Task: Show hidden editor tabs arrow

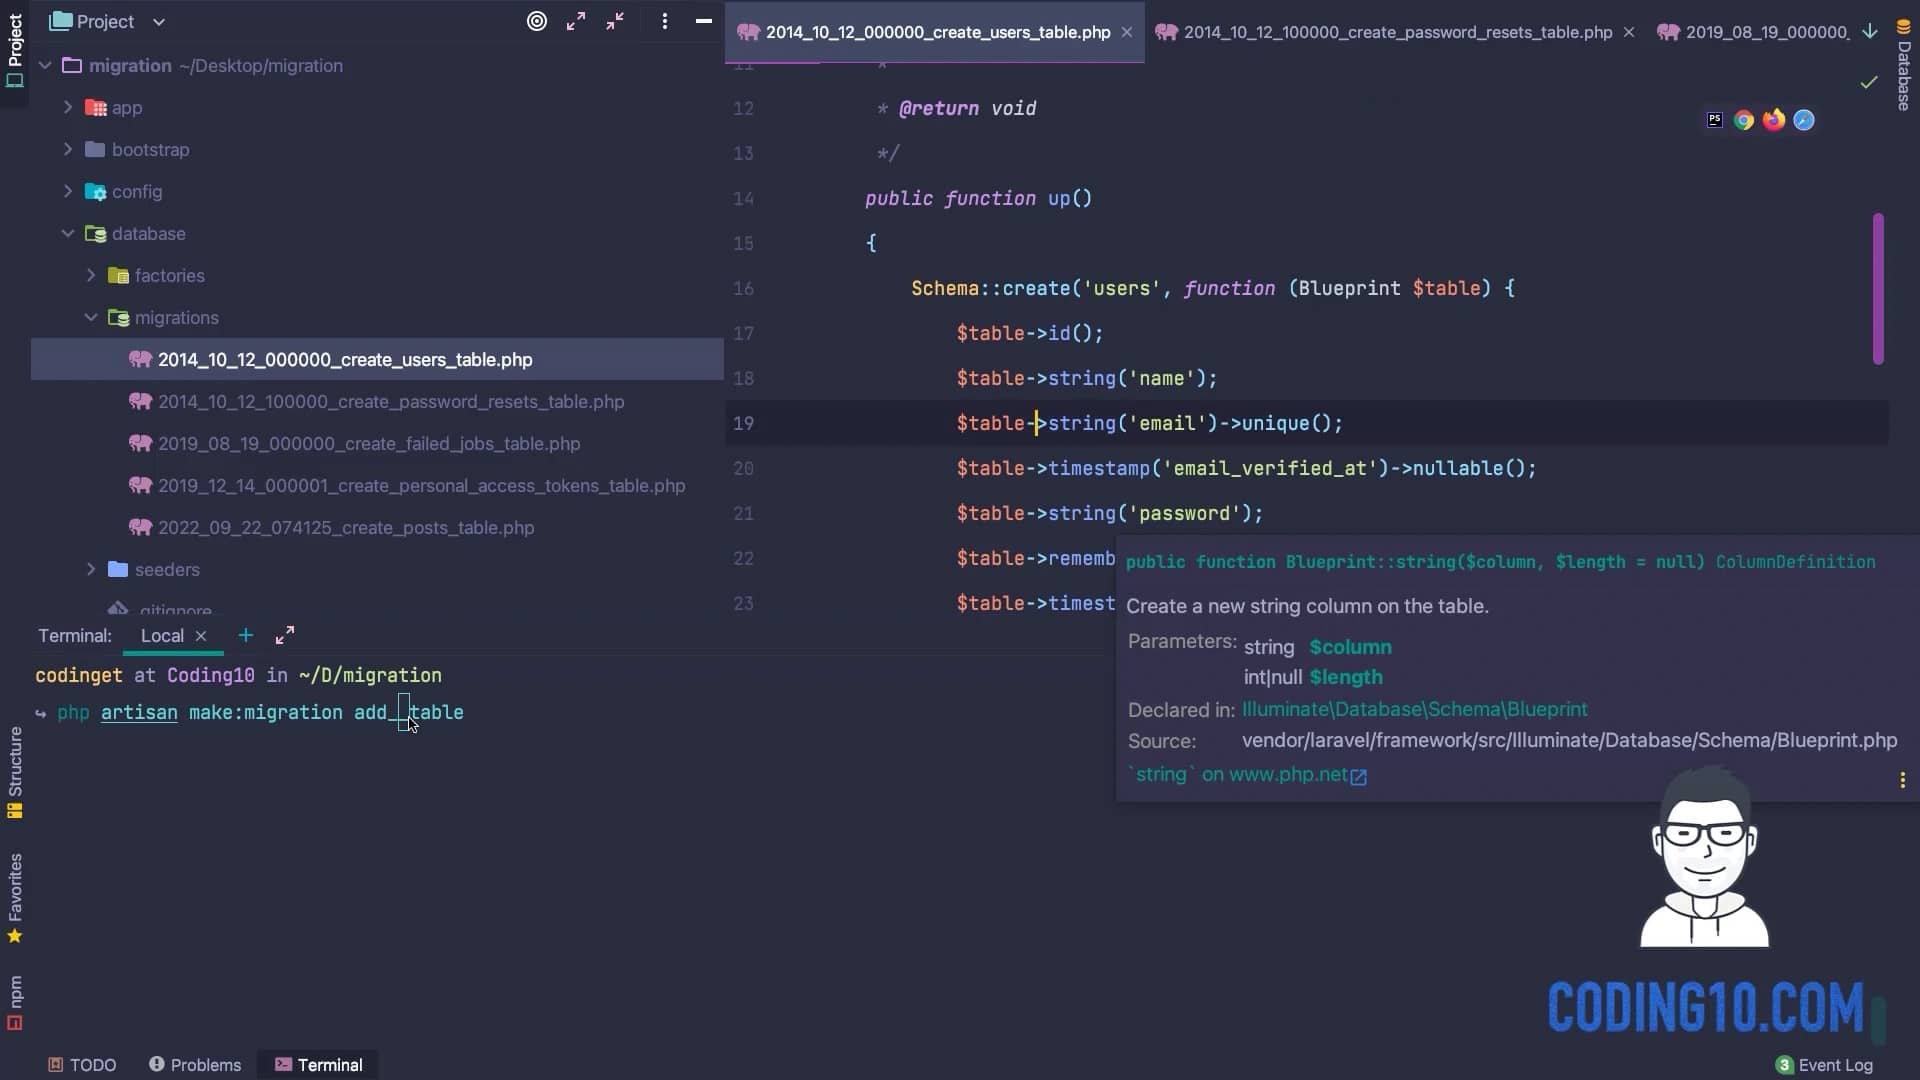Action: pos(1870,31)
